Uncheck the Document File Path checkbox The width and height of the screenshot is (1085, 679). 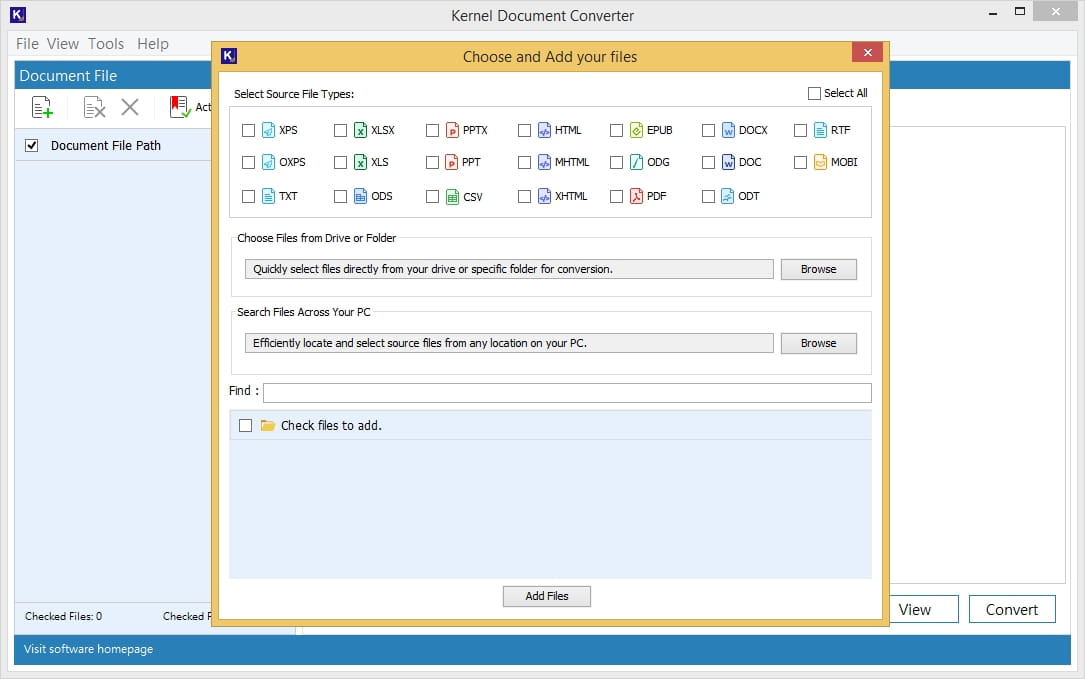pyautogui.click(x=31, y=145)
